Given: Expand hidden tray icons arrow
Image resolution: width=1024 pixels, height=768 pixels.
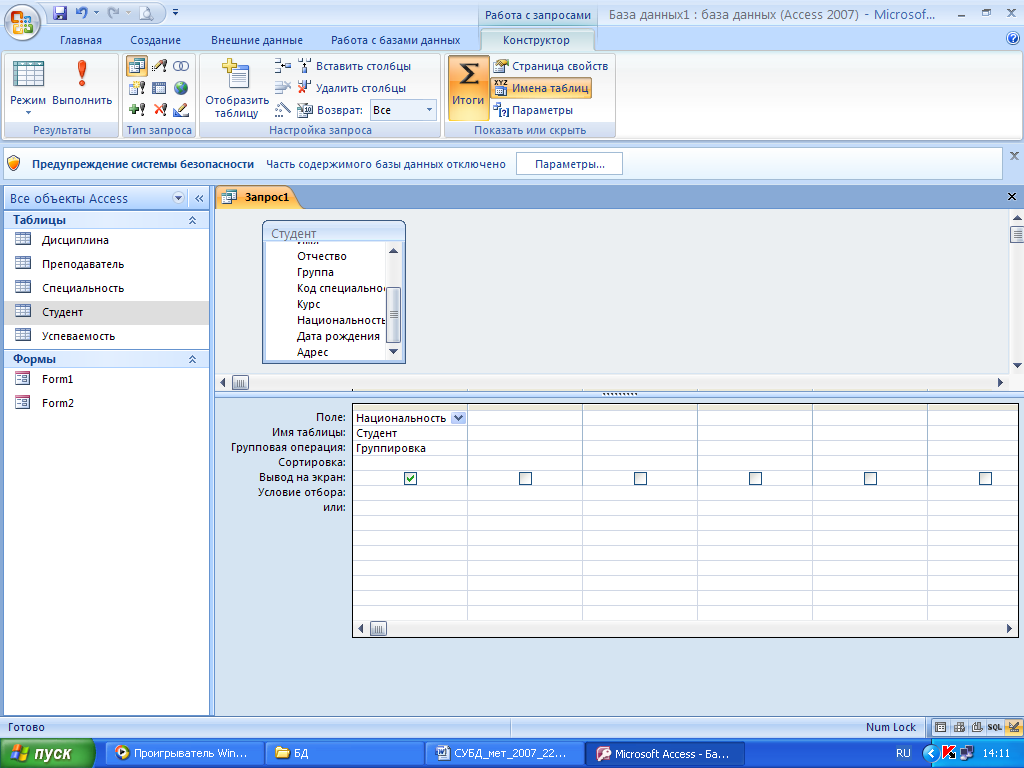Looking at the screenshot, I should point(932,754).
